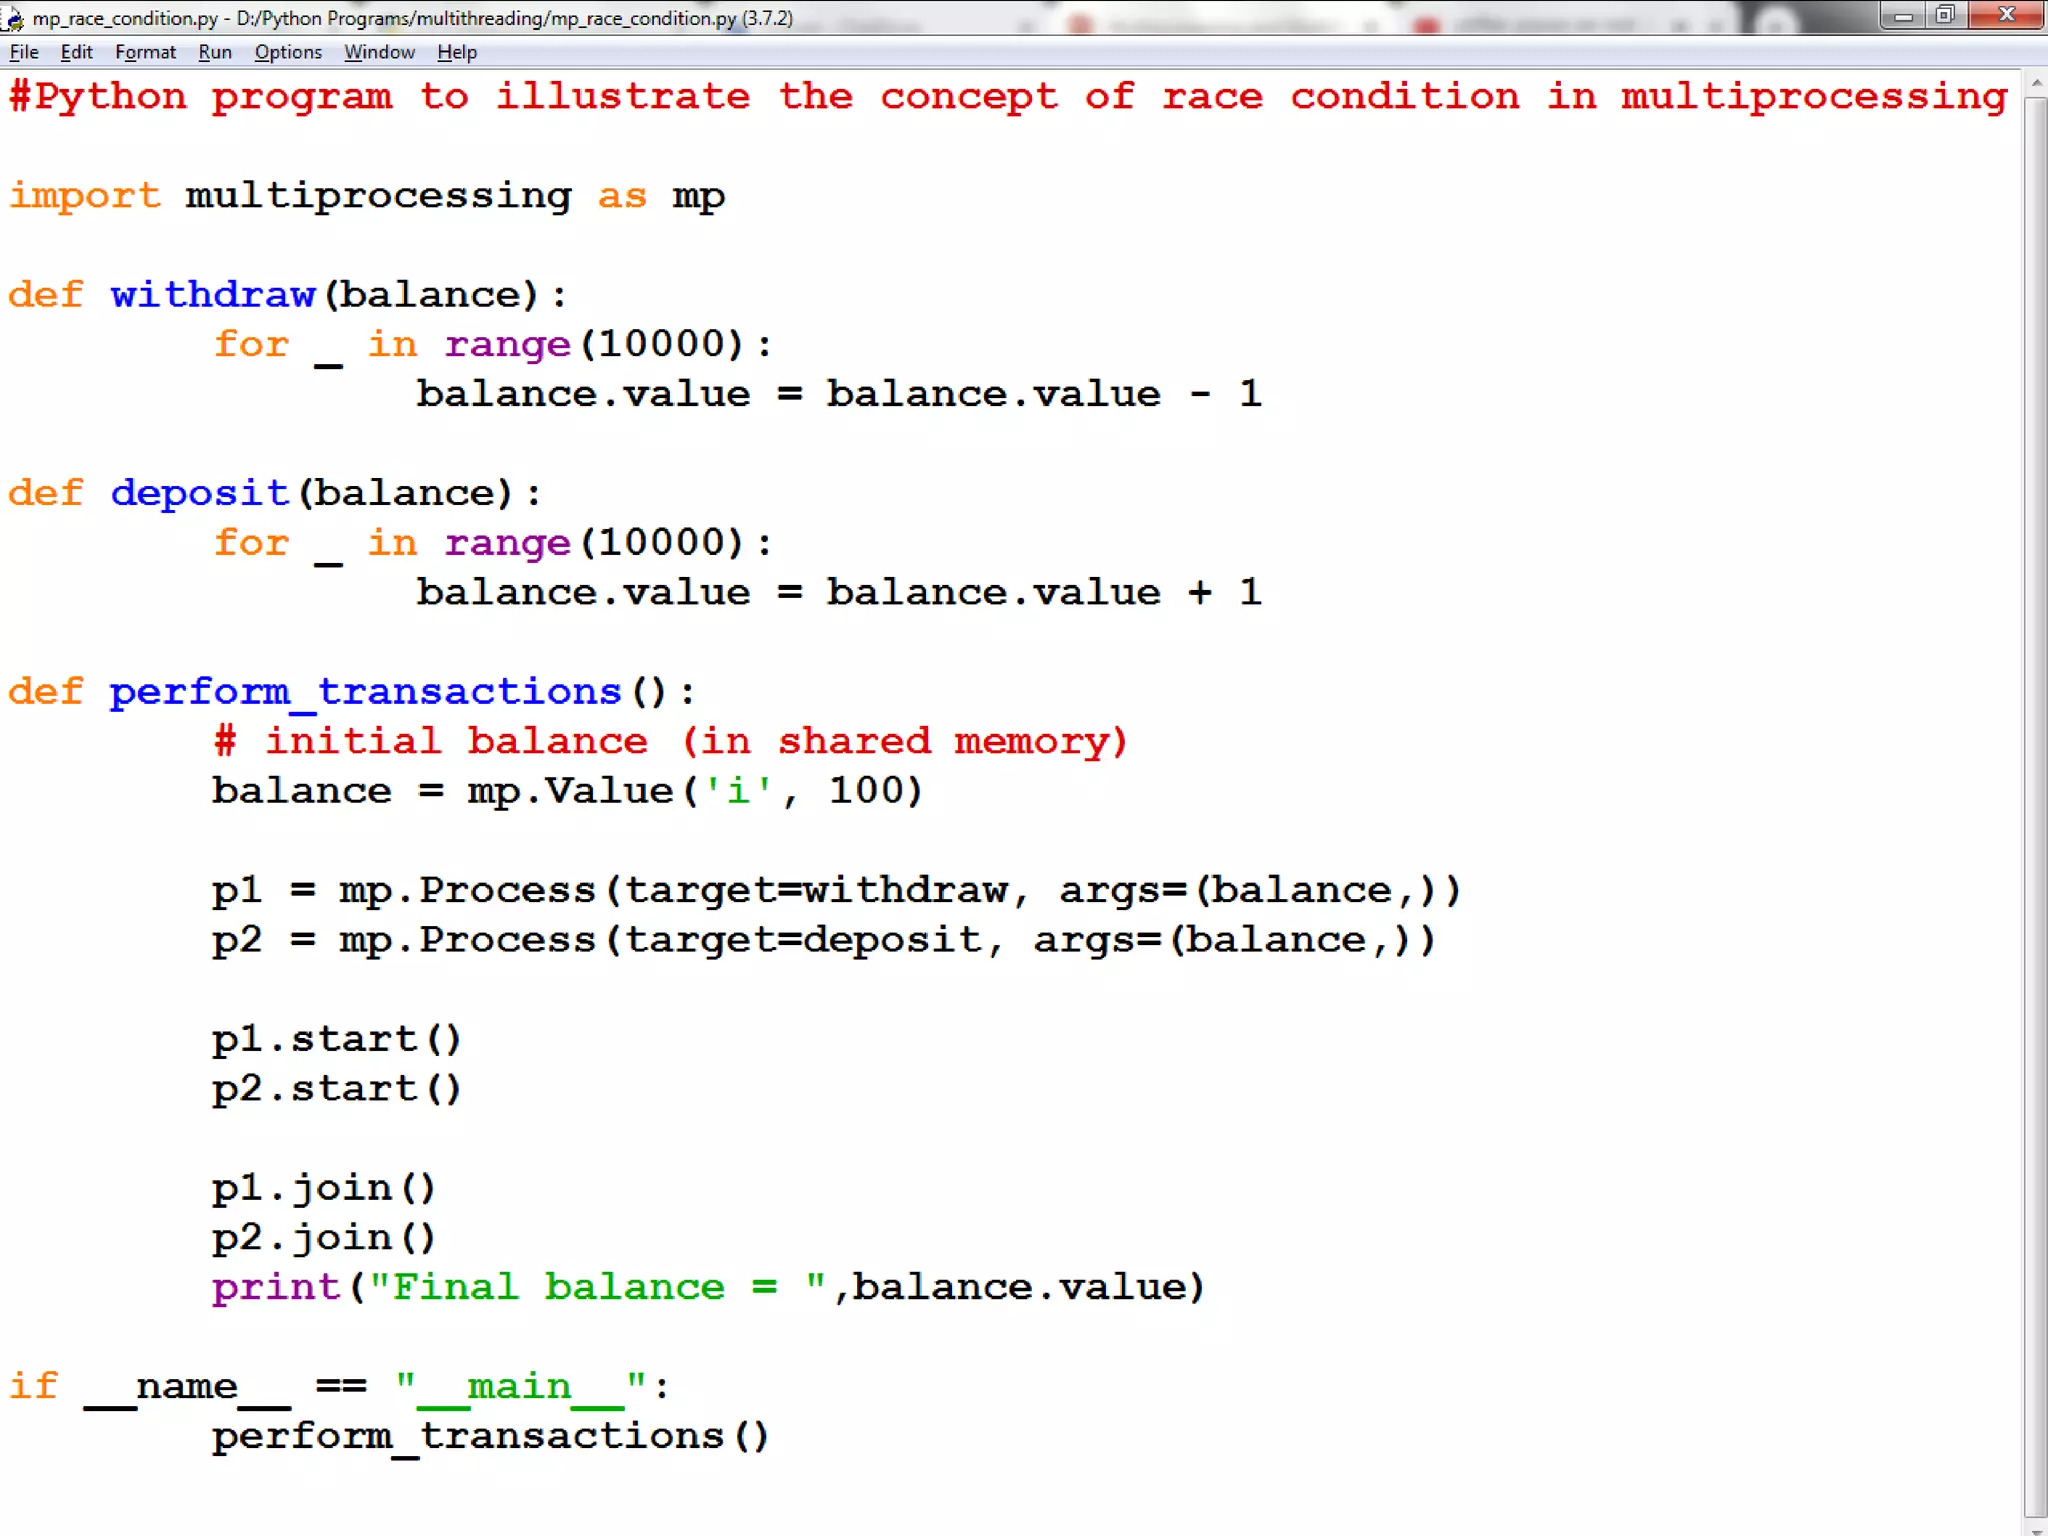
Task: Open the File menu
Action: 24,52
